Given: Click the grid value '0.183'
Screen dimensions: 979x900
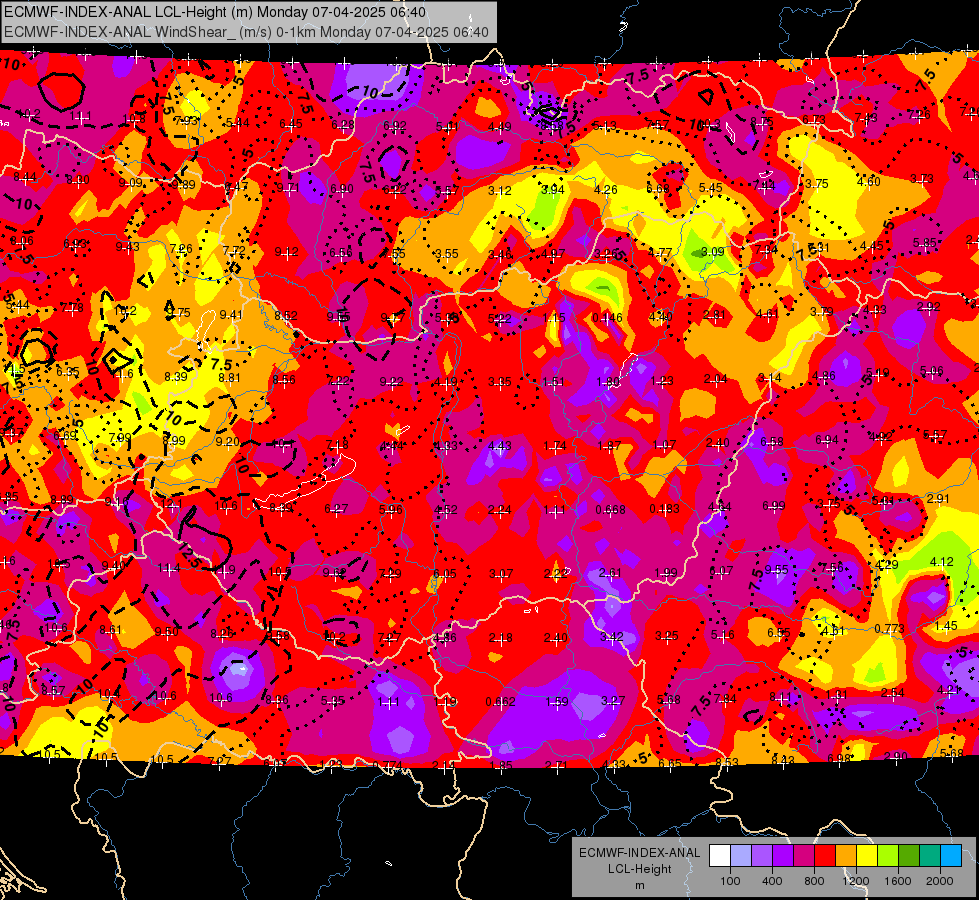Looking at the screenshot, I should point(664,508).
